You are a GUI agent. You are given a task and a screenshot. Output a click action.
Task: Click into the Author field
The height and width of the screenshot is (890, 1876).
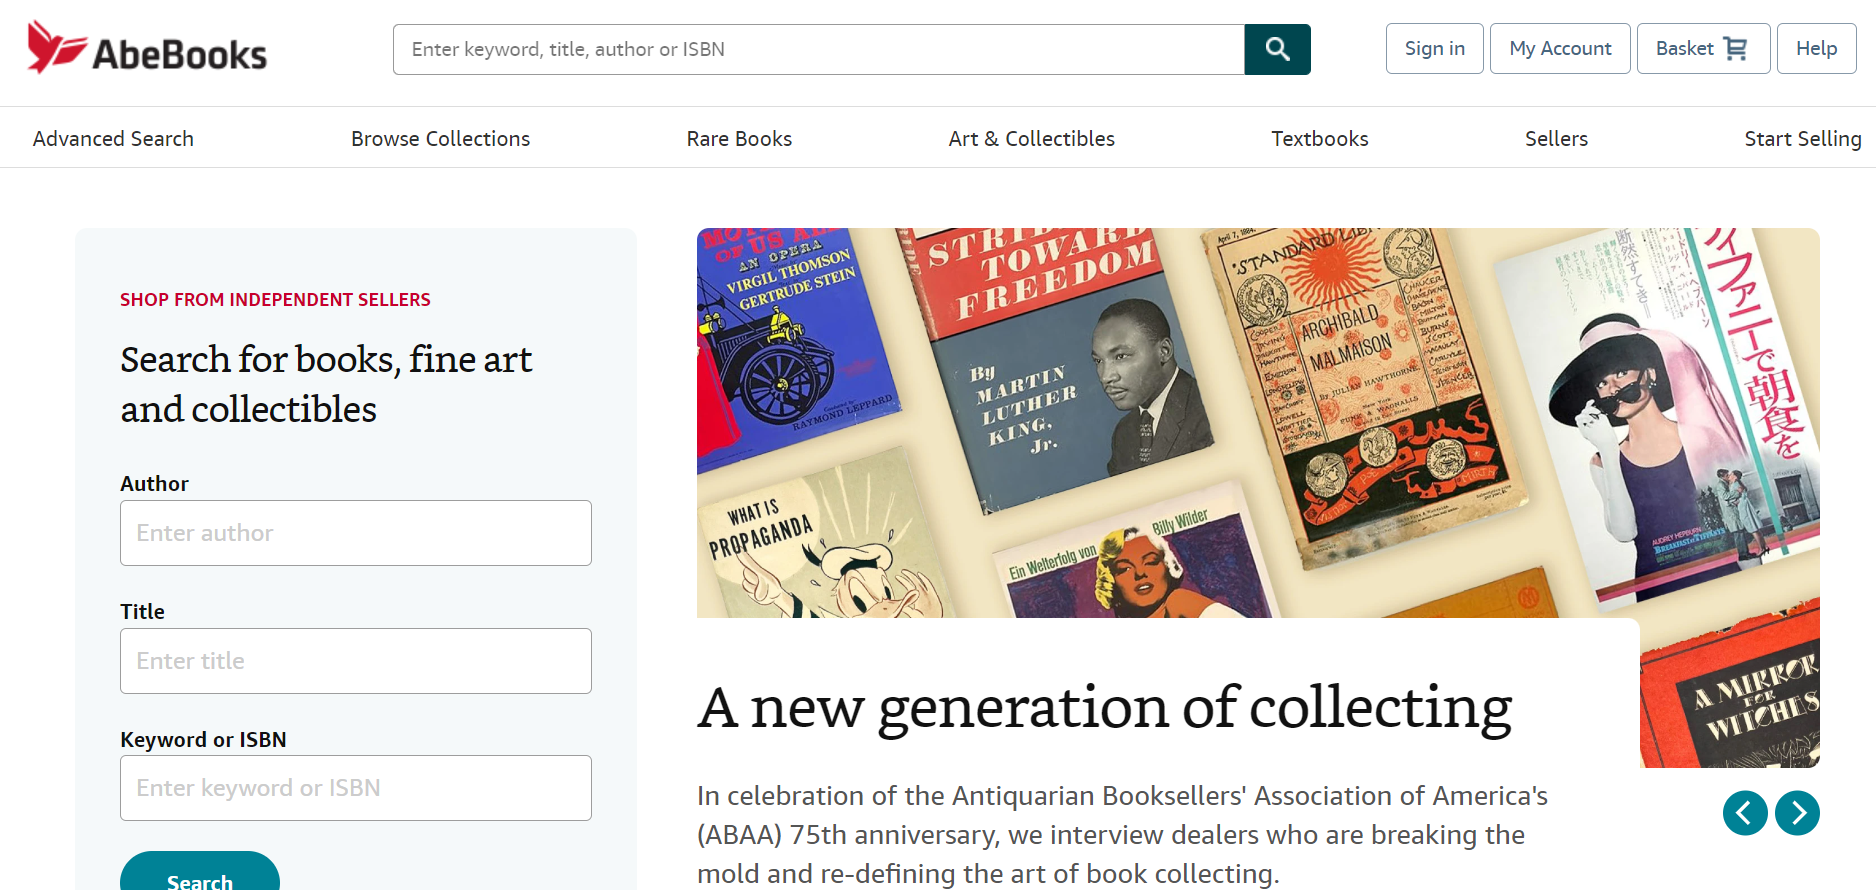click(x=356, y=533)
